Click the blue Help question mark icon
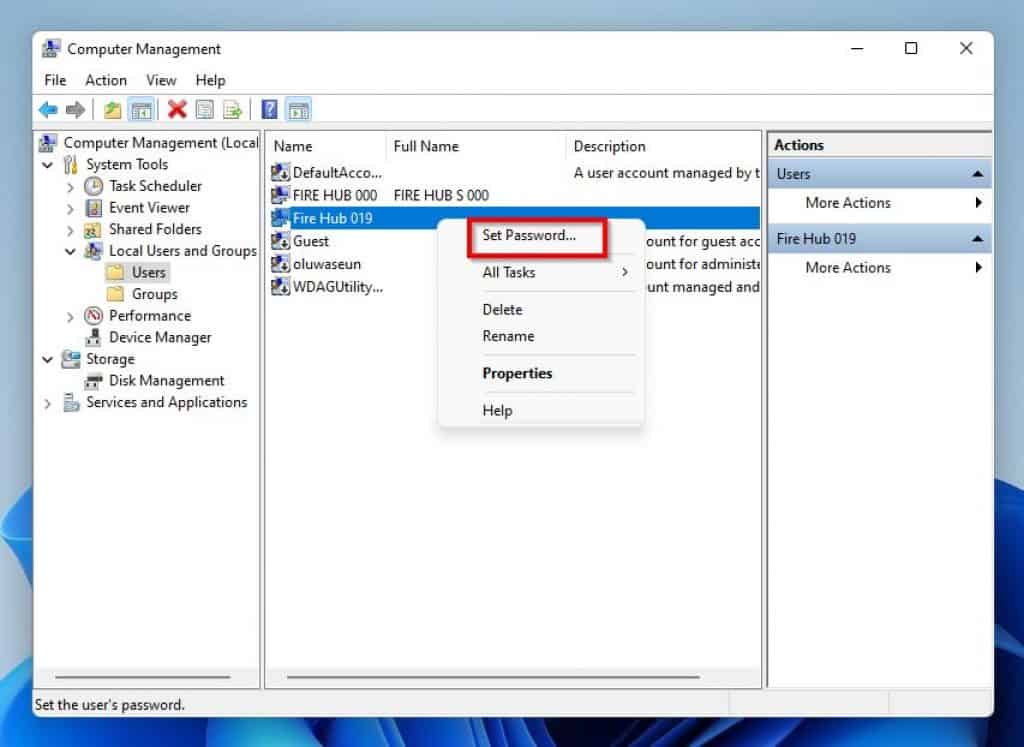The height and width of the screenshot is (747, 1024). tap(269, 110)
